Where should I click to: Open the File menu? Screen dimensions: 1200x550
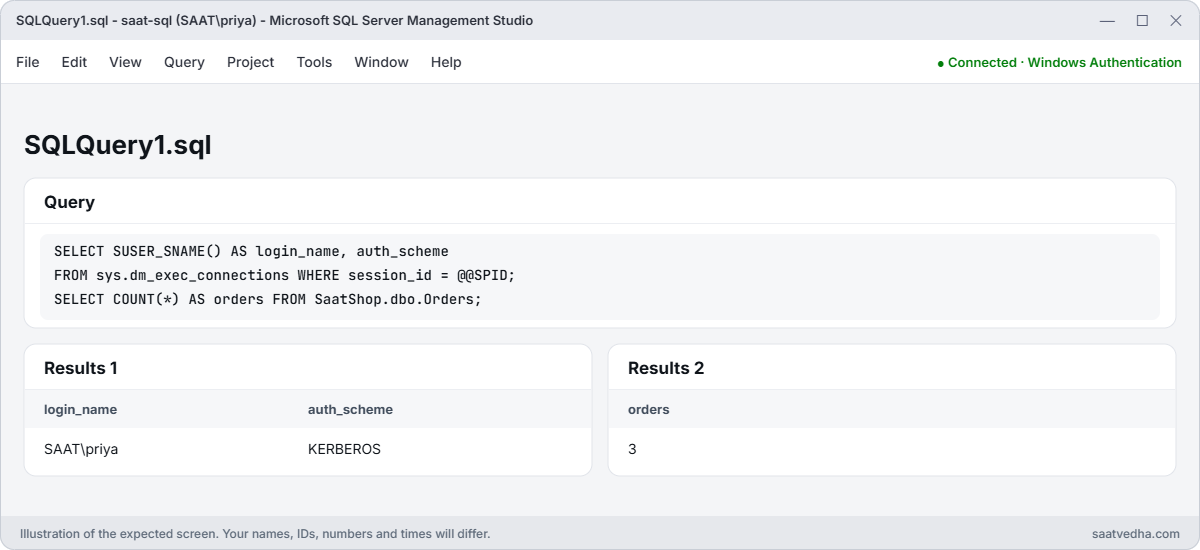[28, 62]
